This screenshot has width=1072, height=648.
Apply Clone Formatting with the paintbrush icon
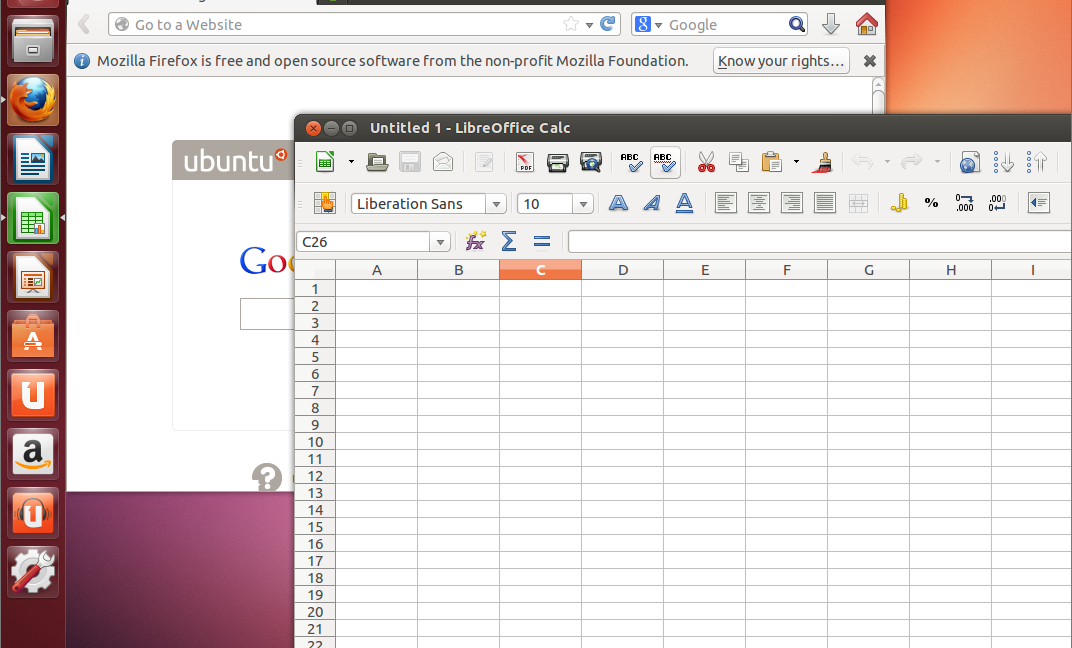pos(823,162)
